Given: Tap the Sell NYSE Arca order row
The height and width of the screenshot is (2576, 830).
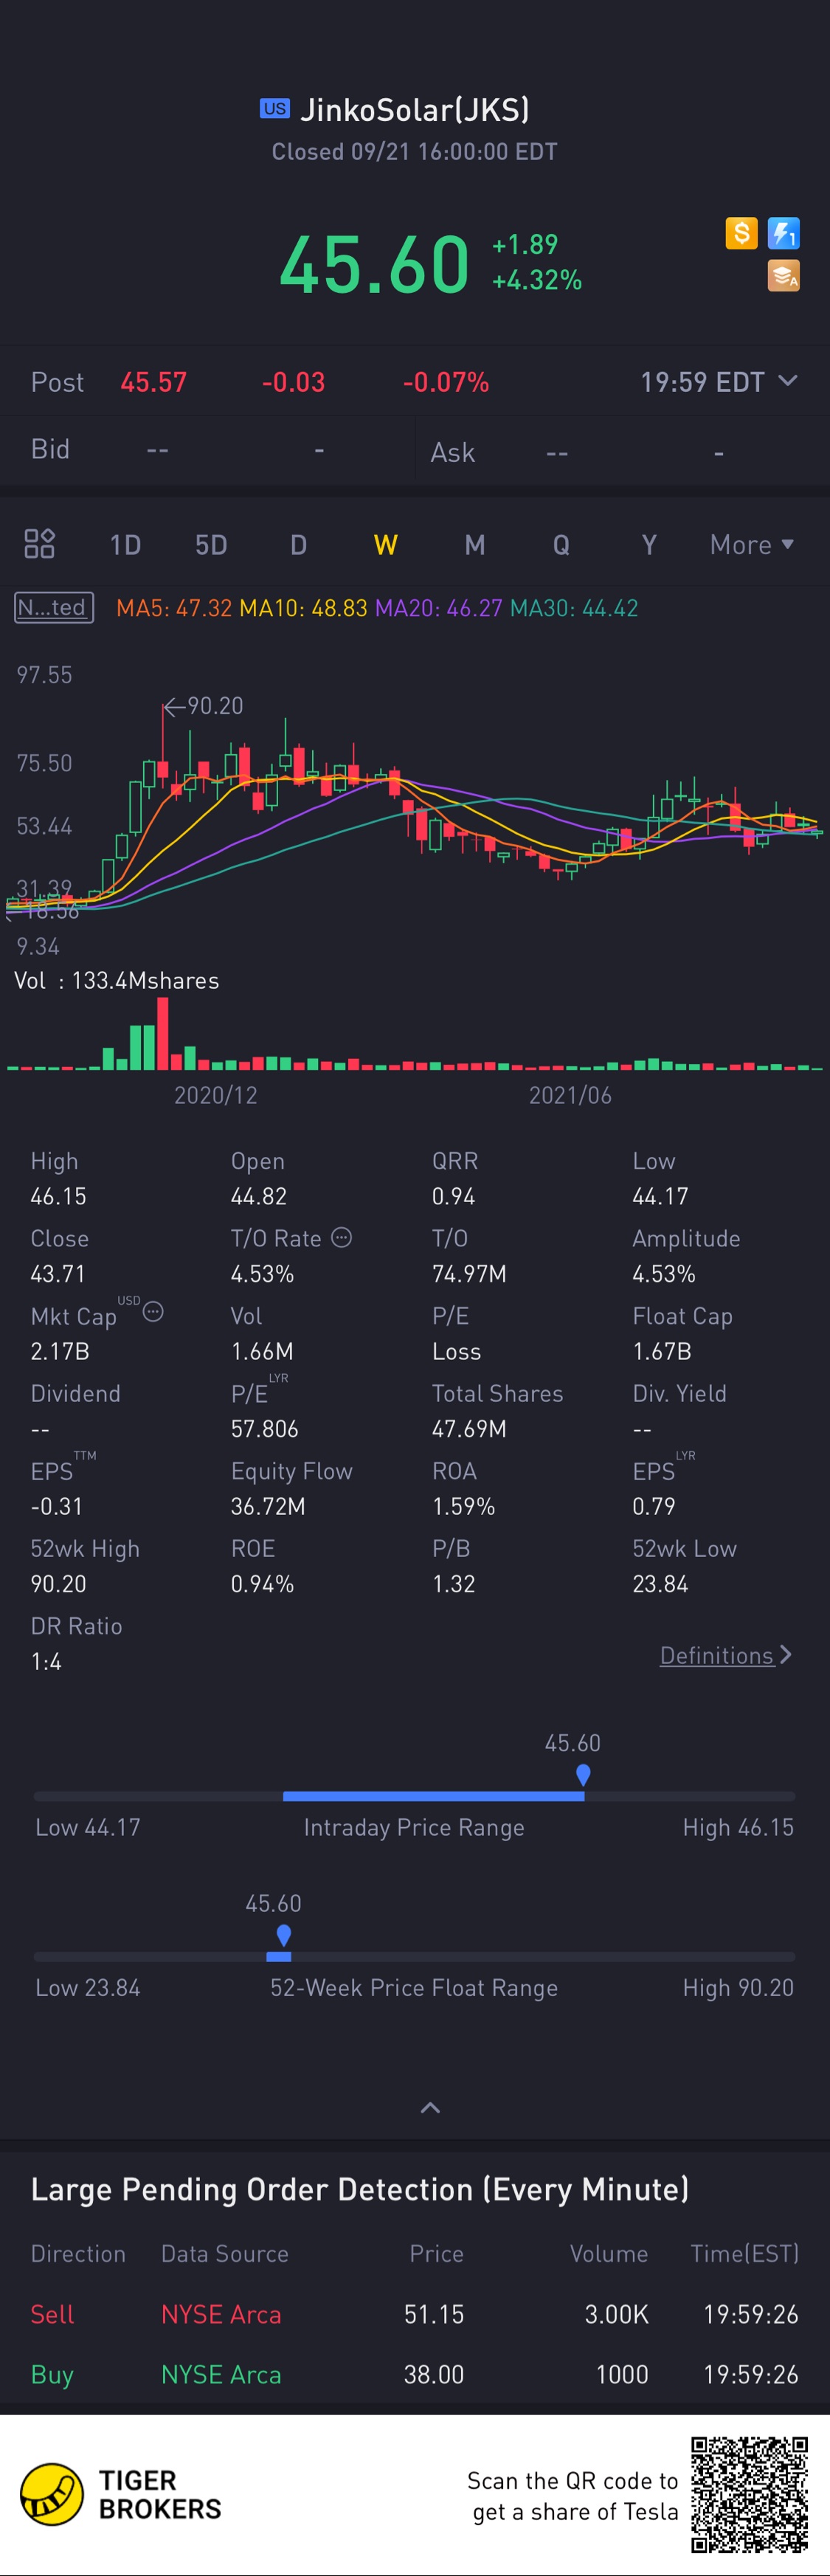Looking at the screenshot, I should coord(414,2314).
